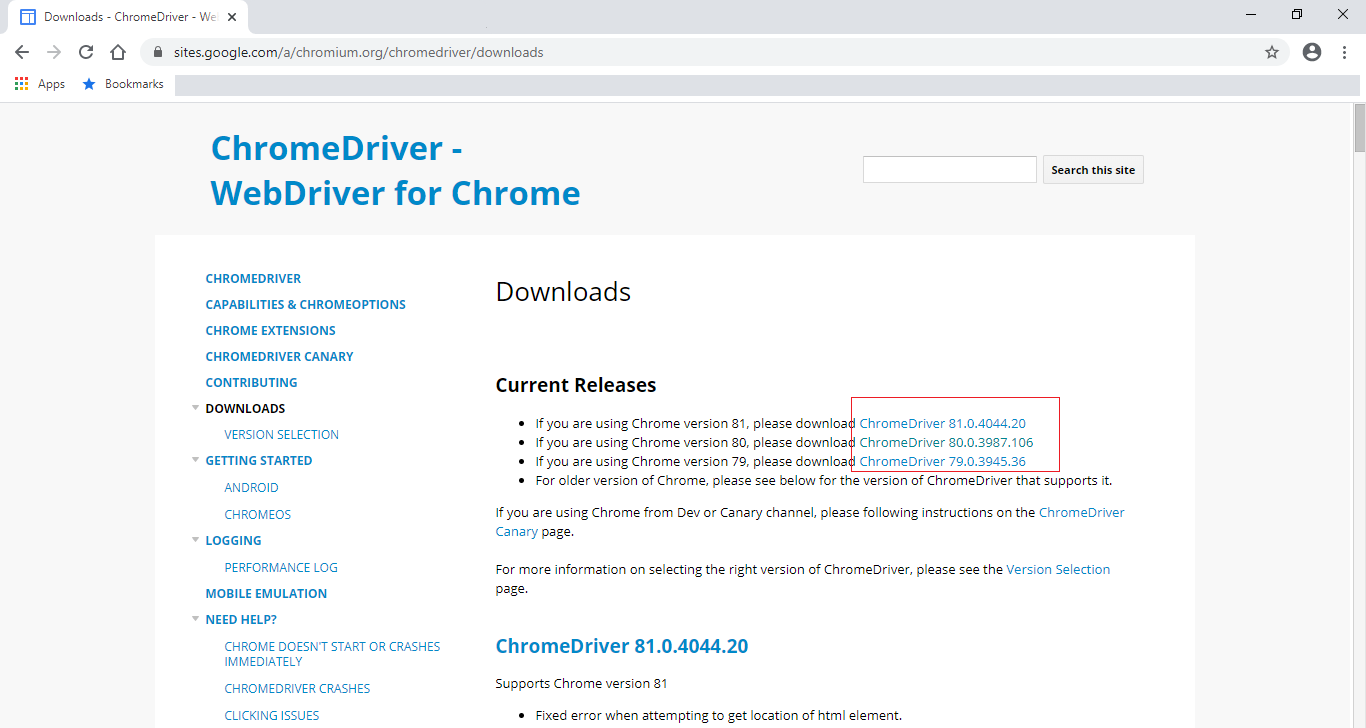The height and width of the screenshot is (728, 1366).
Task: Open VERSION SELECTION sidebar sub-item
Action: [x=282, y=435]
